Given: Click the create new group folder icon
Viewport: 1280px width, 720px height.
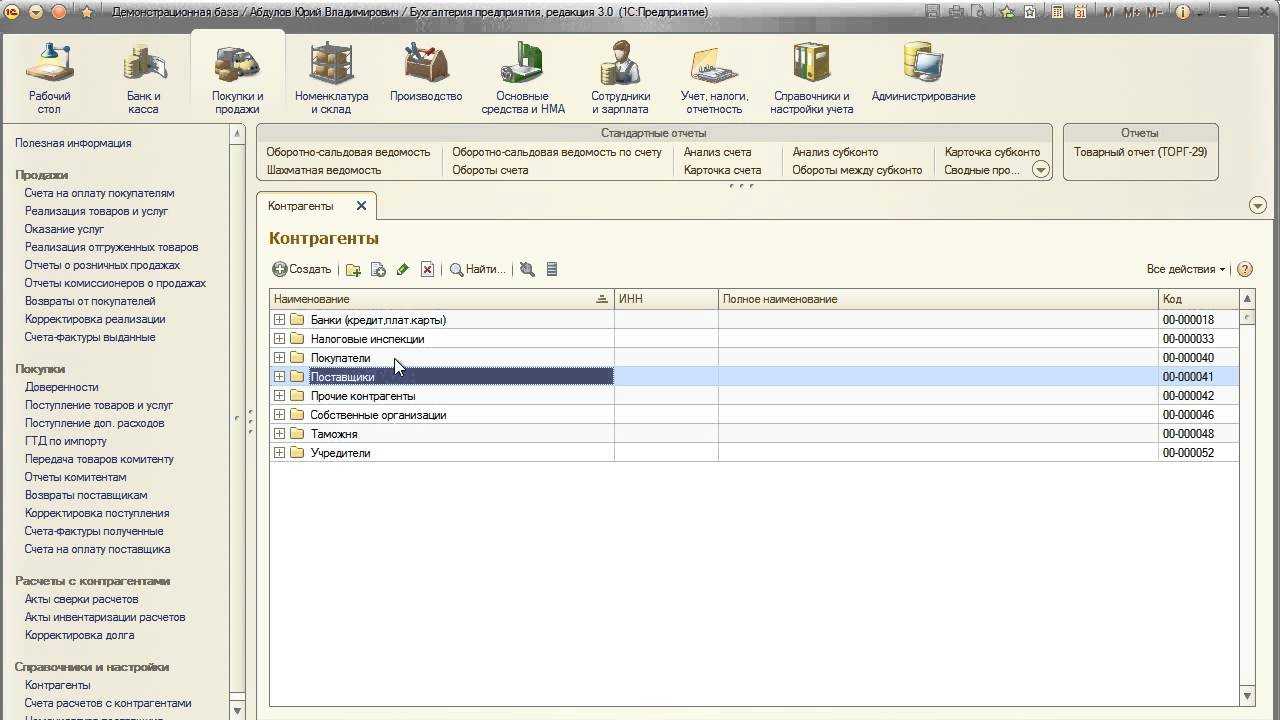Looking at the screenshot, I should click(353, 270).
